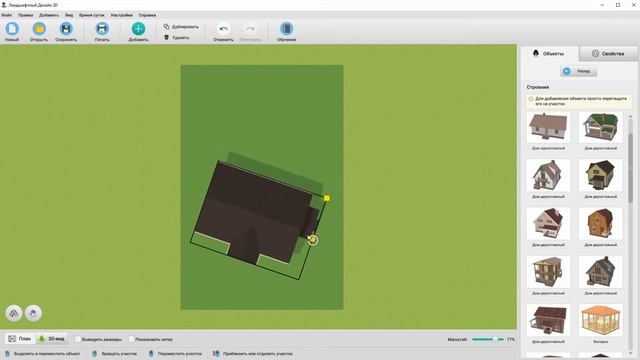Duplicate the selected object with Дублировать

pos(181,27)
